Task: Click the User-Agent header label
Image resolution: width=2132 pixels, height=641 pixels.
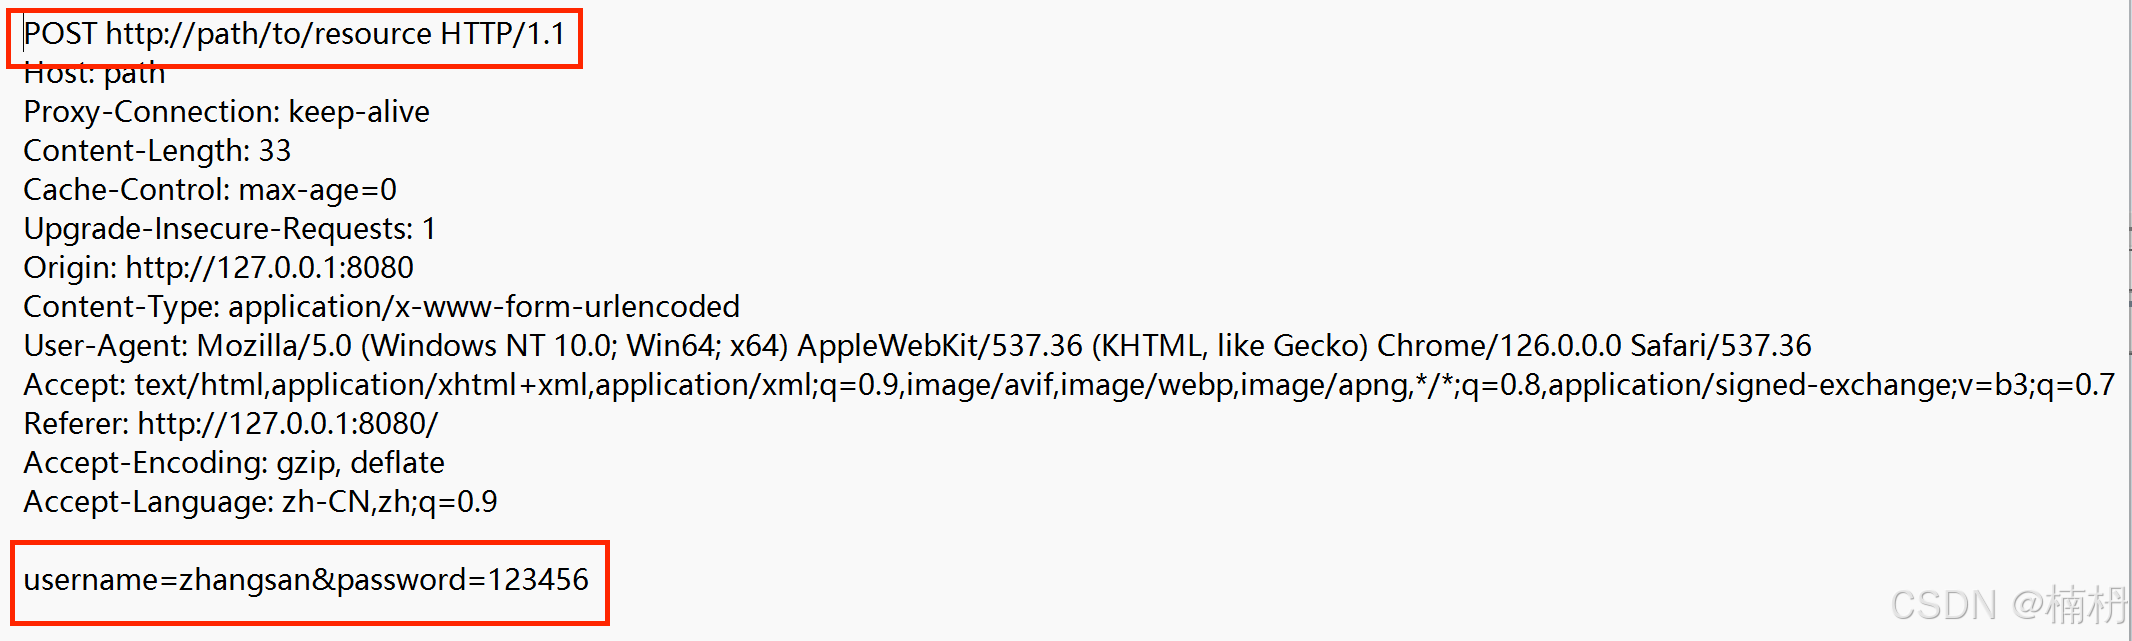Action: (105, 346)
